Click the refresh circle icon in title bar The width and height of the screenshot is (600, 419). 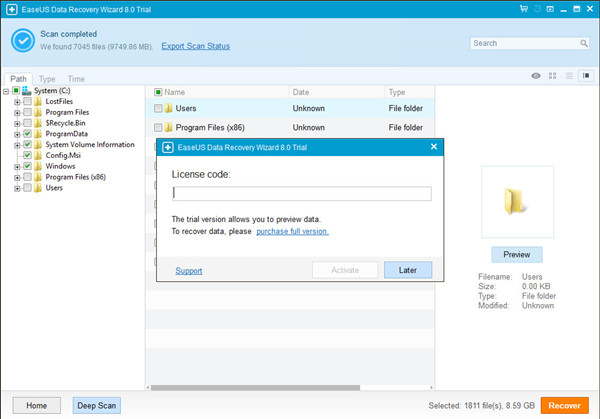pos(537,9)
